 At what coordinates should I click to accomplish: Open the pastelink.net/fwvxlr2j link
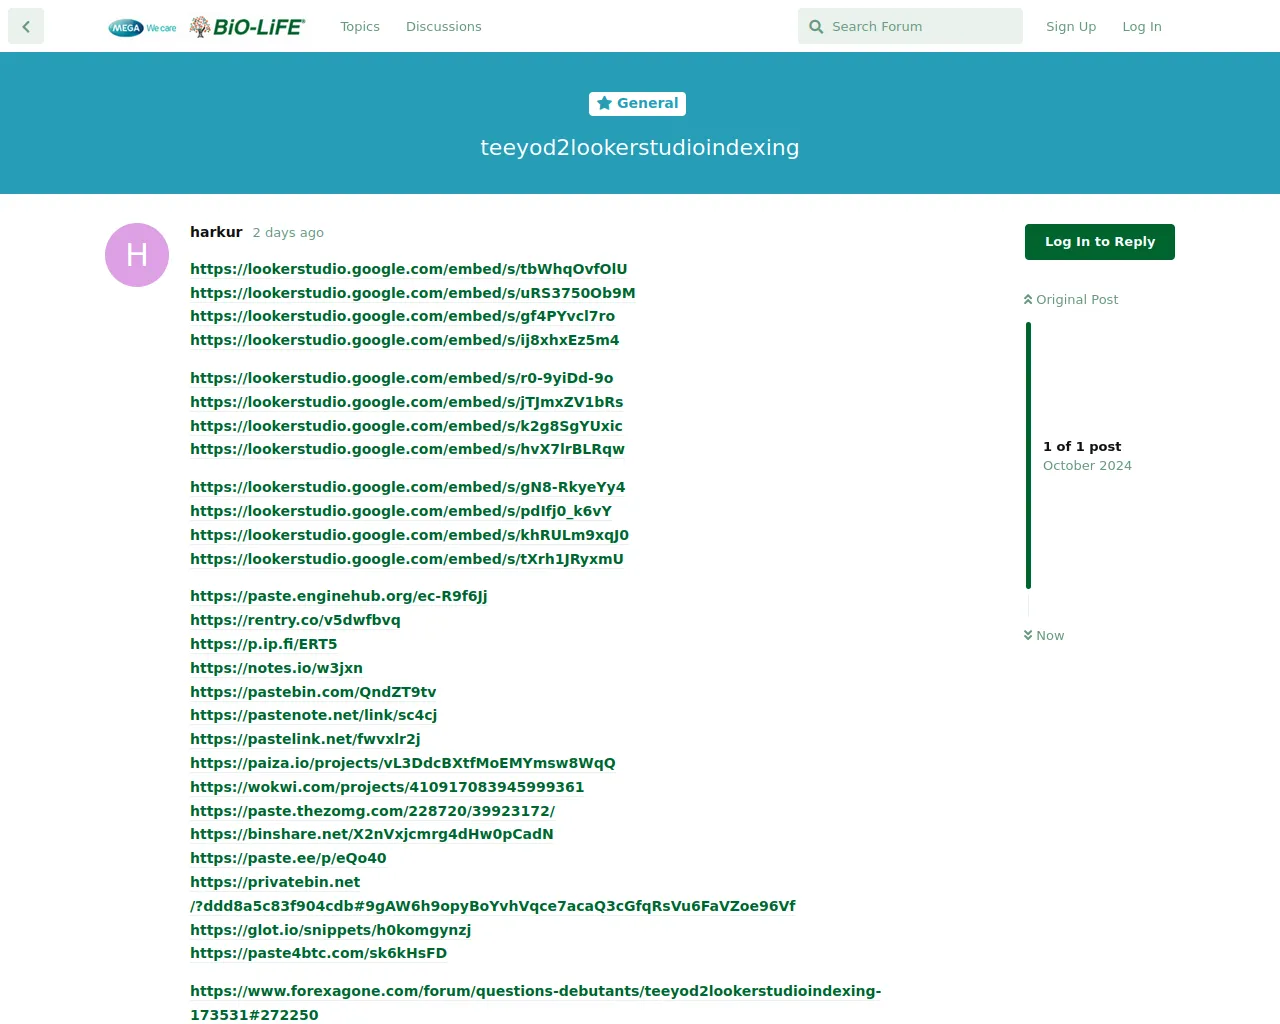click(x=305, y=739)
